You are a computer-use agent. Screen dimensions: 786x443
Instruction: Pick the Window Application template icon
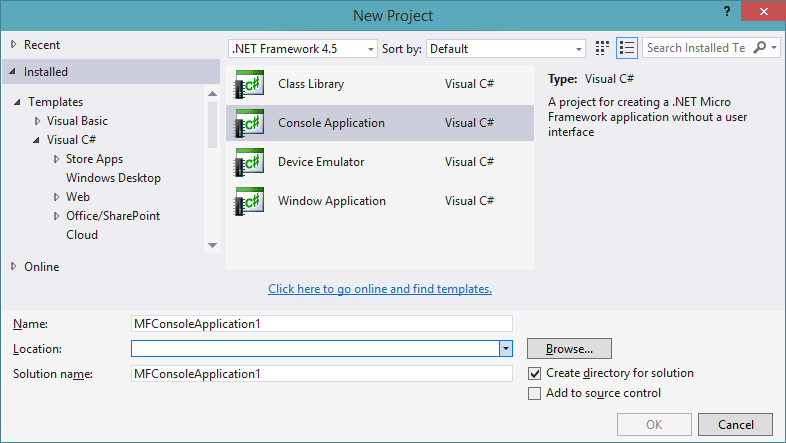coord(249,201)
